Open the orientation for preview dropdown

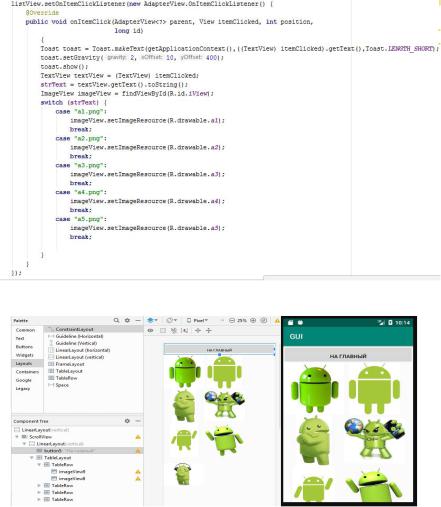[x=171, y=320]
